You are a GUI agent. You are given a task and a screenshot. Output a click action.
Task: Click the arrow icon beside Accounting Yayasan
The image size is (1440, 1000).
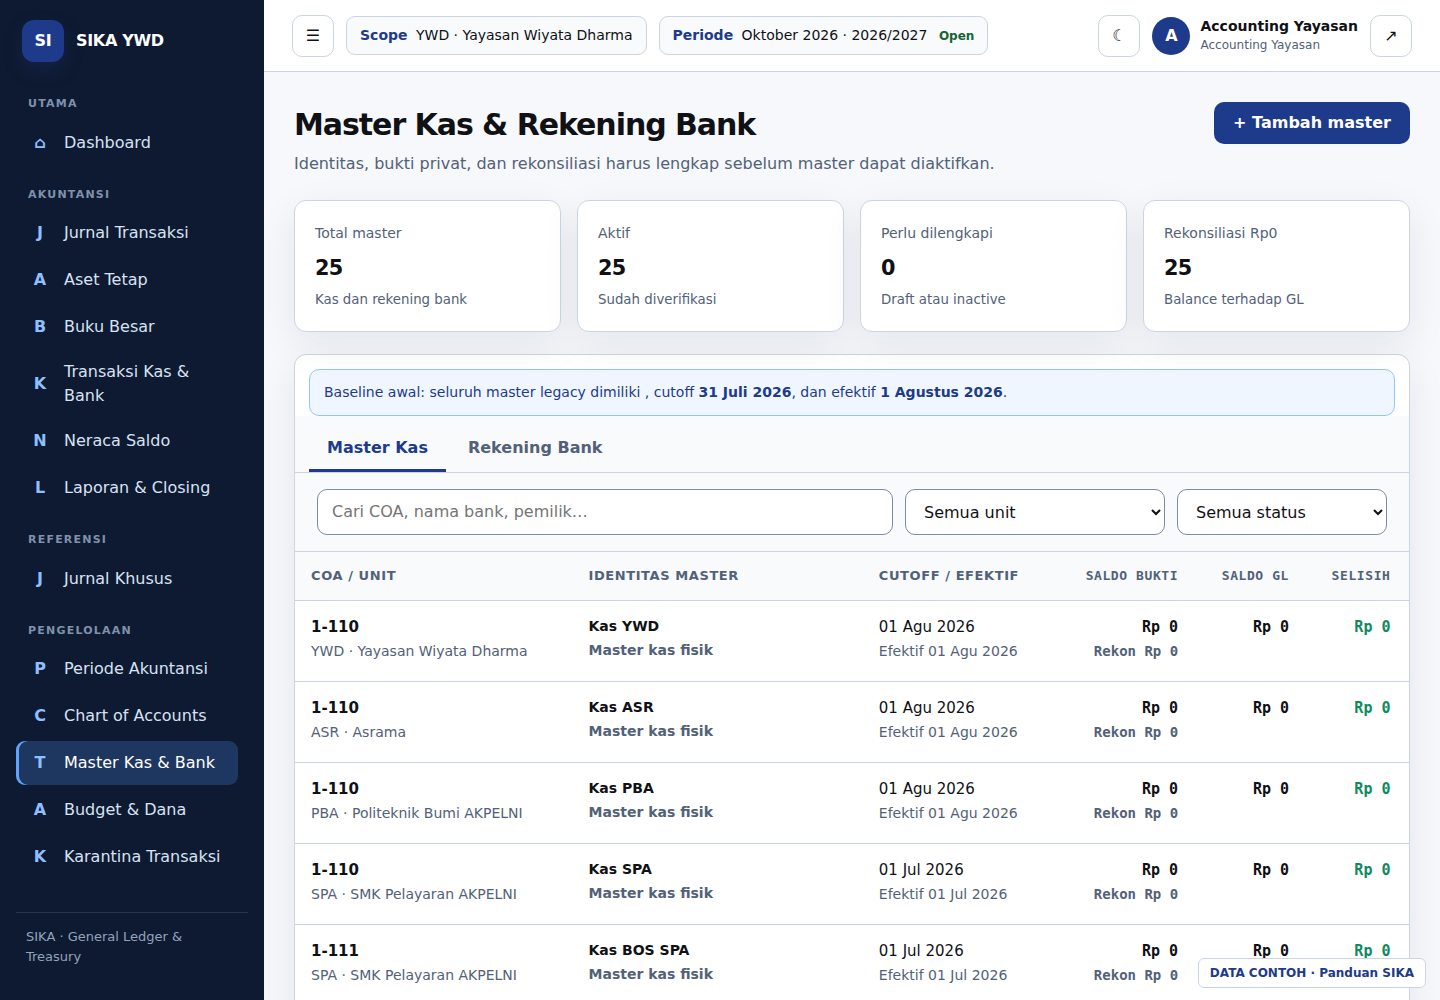tap(1391, 36)
